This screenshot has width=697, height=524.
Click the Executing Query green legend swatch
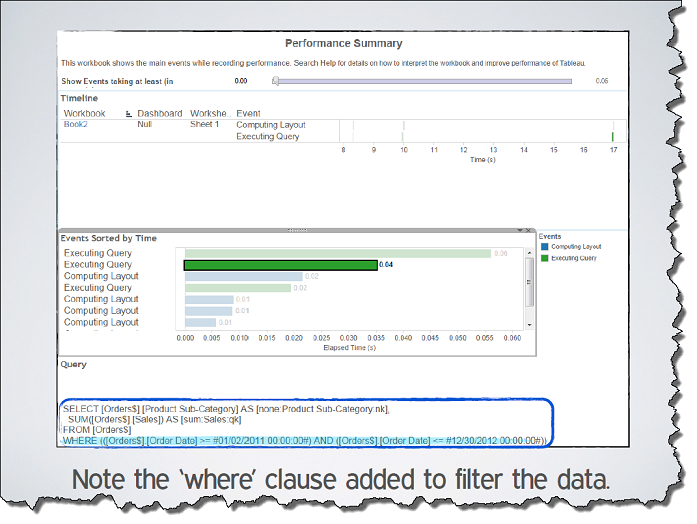tap(544, 258)
